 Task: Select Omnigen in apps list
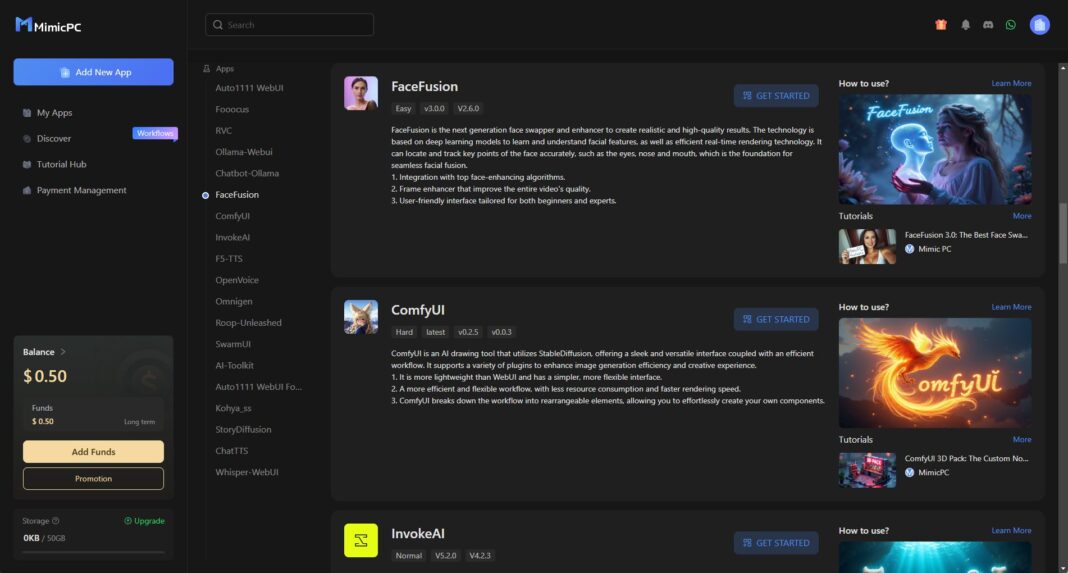pos(234,301)
